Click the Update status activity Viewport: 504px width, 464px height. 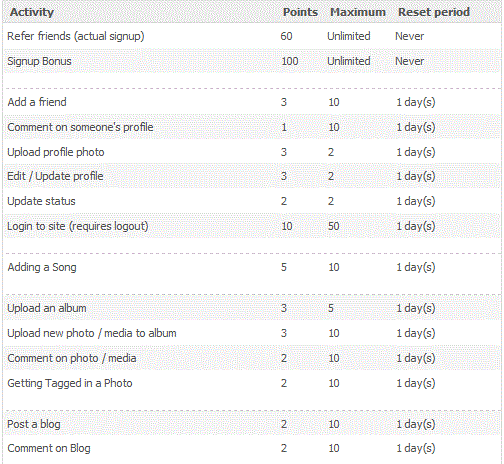[41, 201]
